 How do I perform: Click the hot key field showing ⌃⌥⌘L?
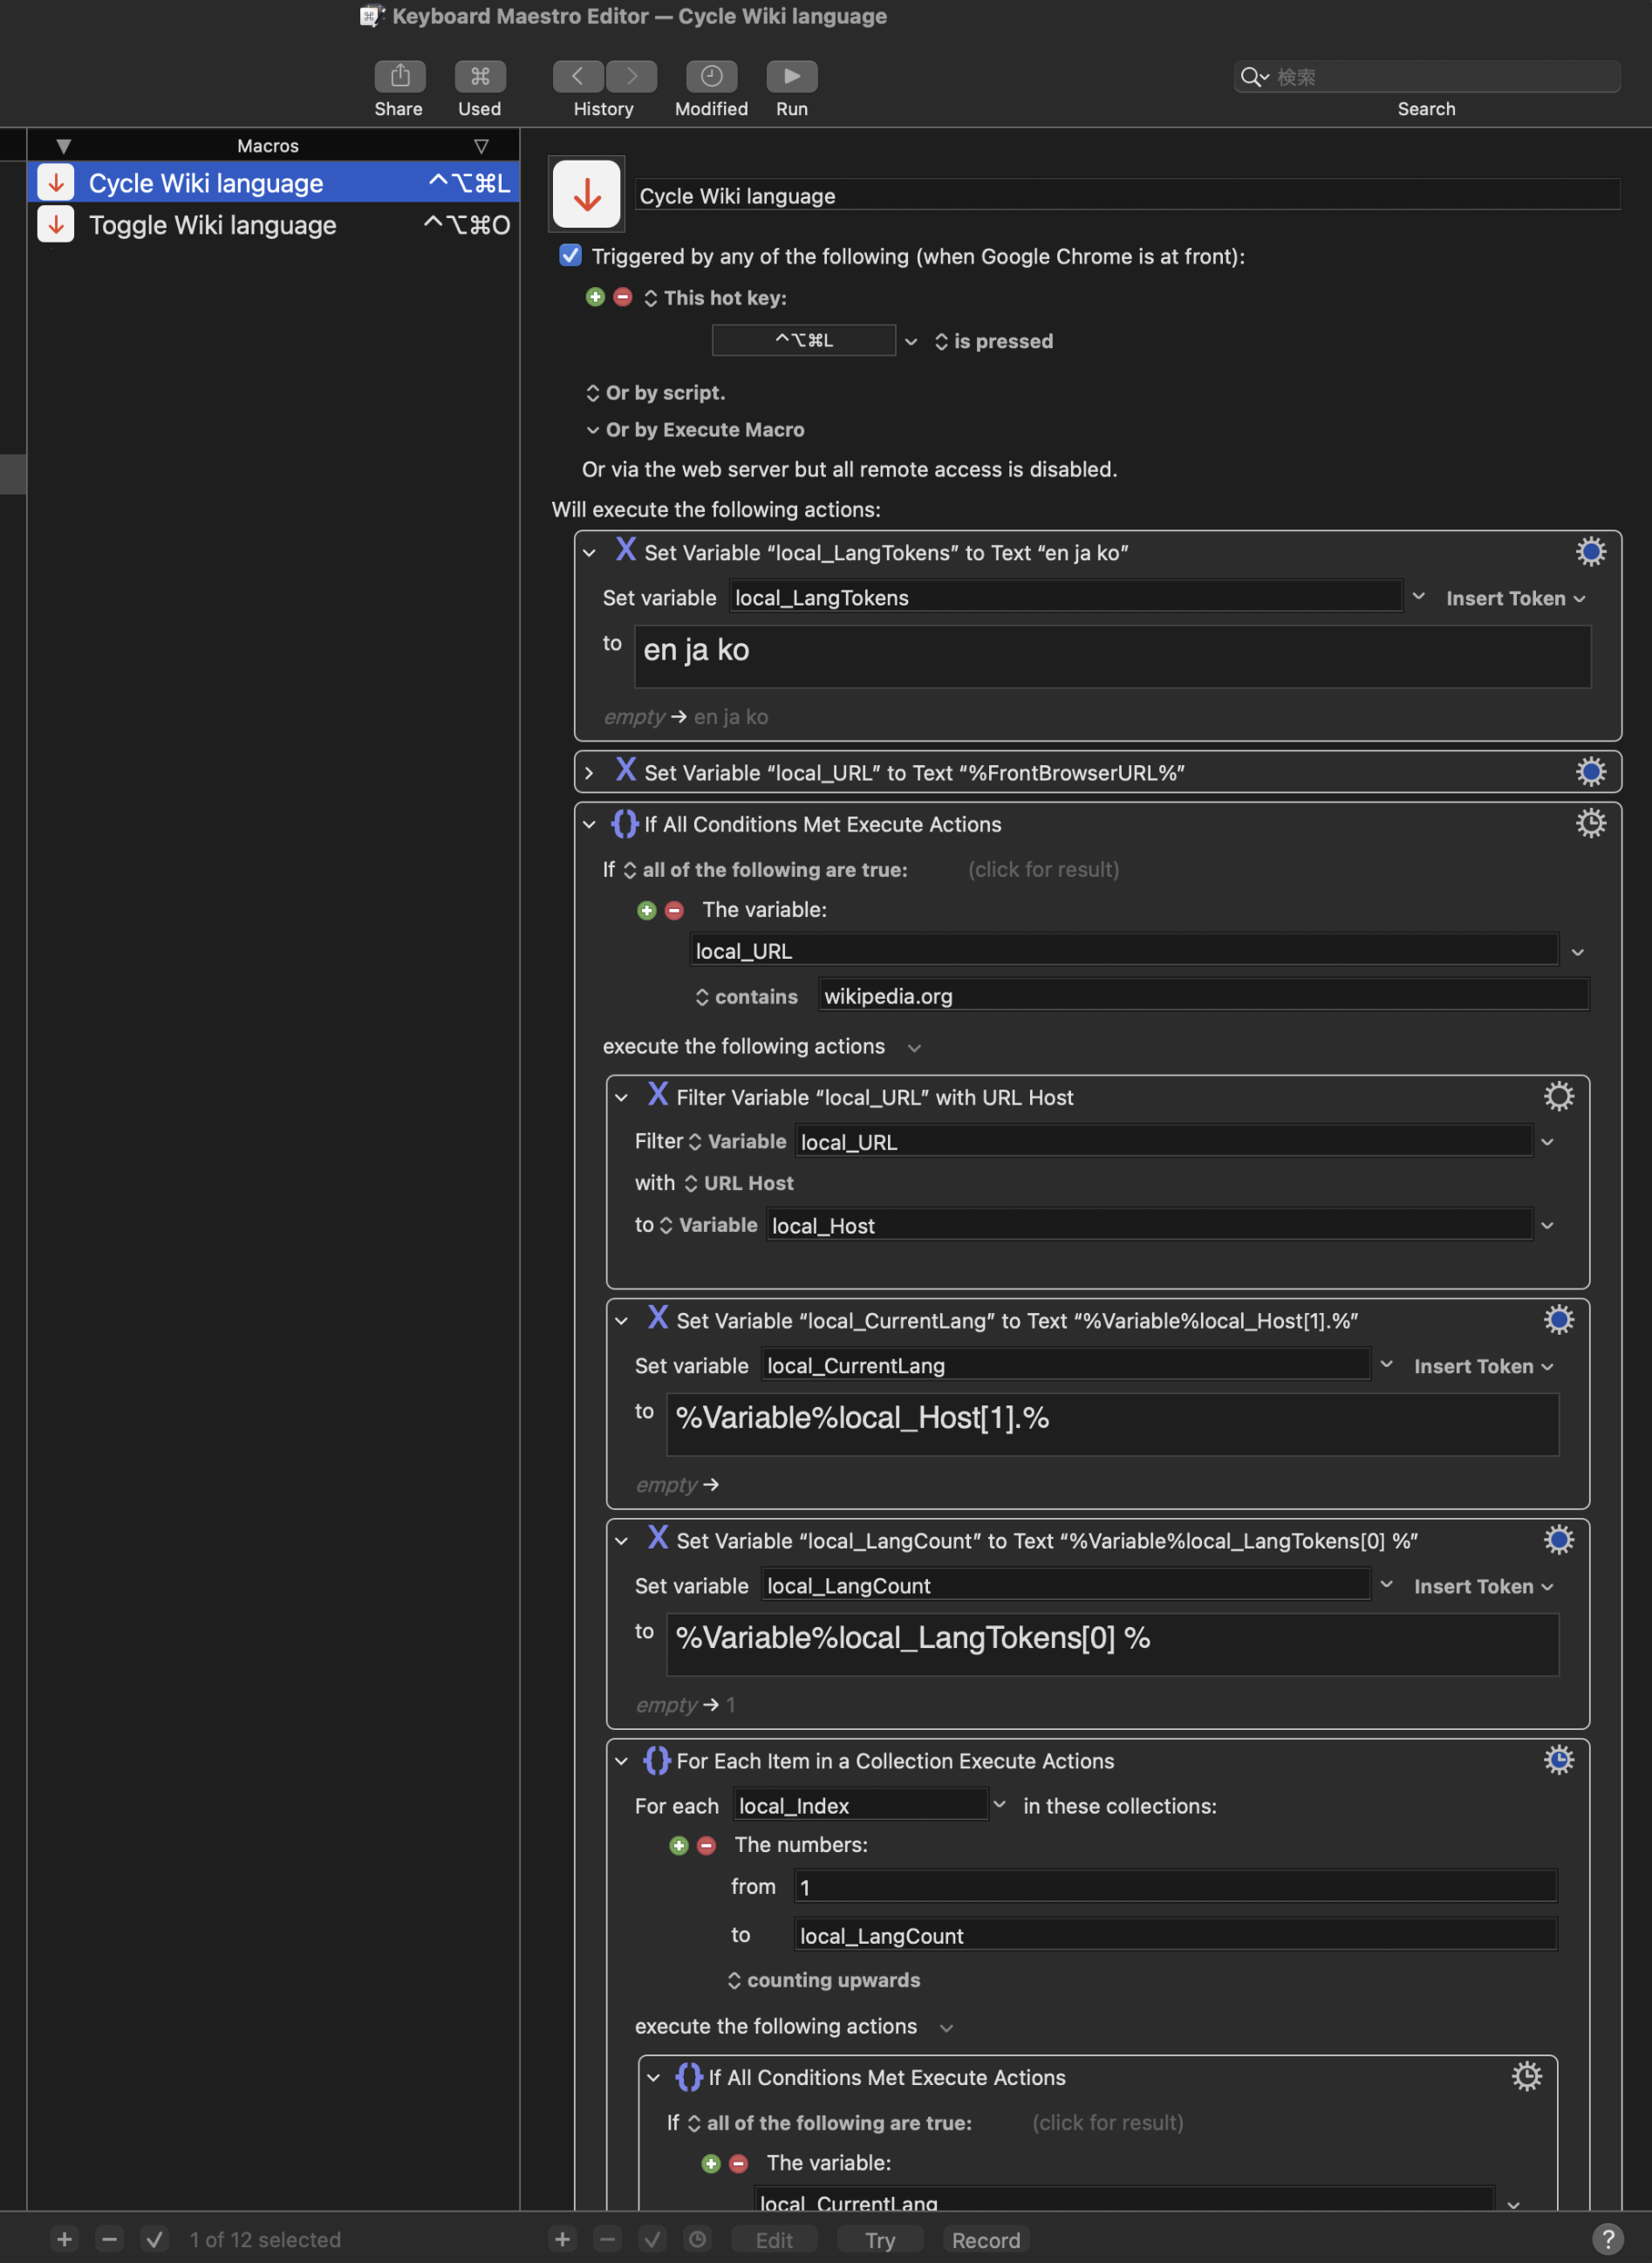(x=803, y=340)
